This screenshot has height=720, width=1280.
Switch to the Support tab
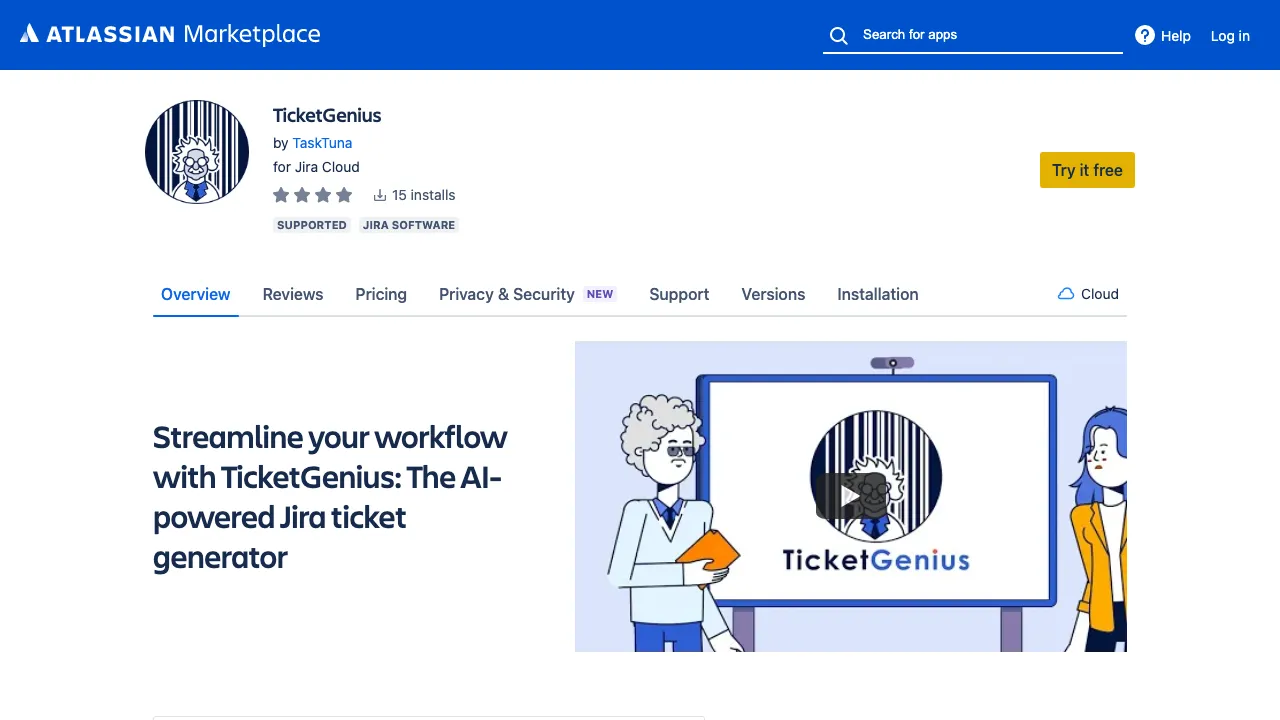tap(679, 294)
